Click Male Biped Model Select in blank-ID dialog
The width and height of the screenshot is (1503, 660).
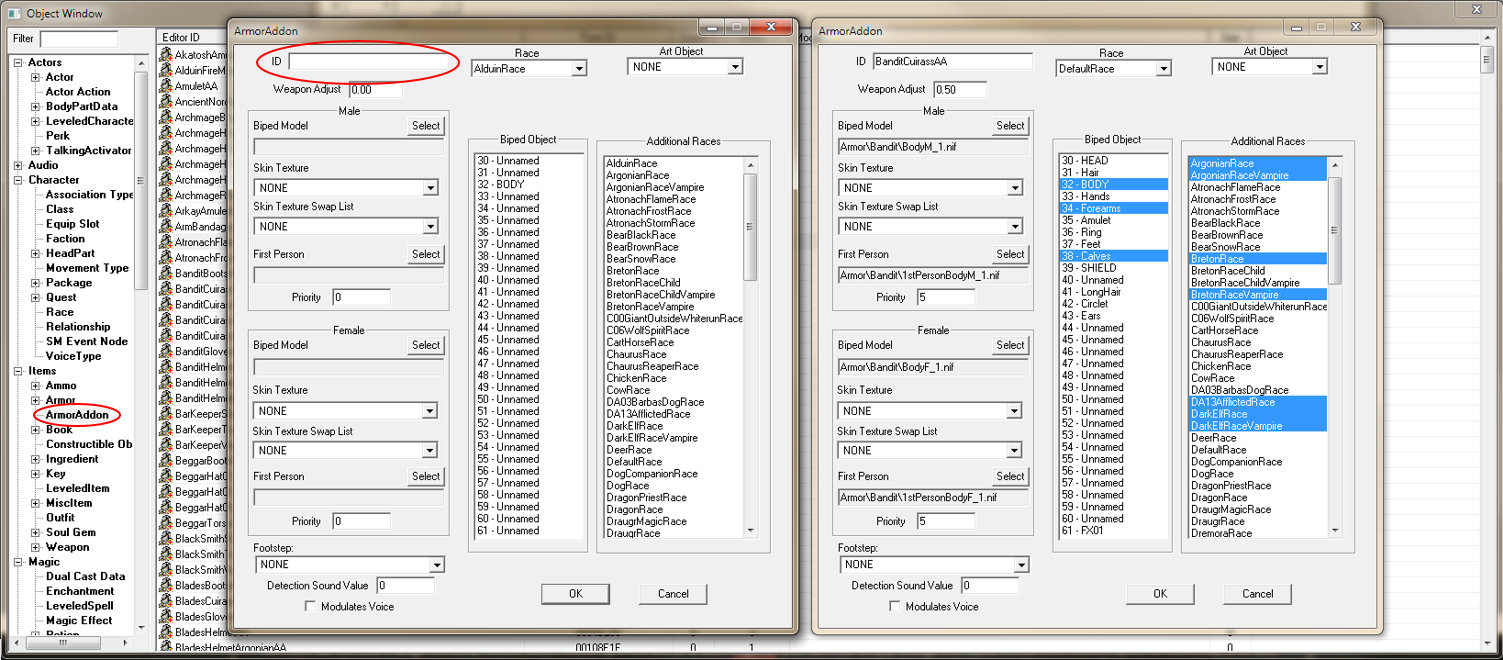tap(426, 125)
